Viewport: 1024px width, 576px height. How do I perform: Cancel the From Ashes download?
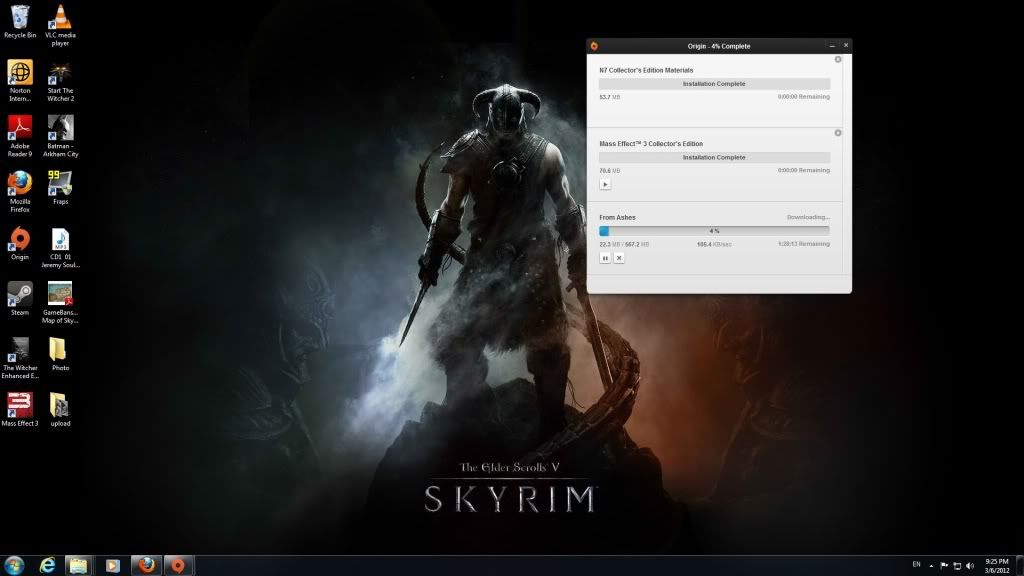(x=619, y=258)
